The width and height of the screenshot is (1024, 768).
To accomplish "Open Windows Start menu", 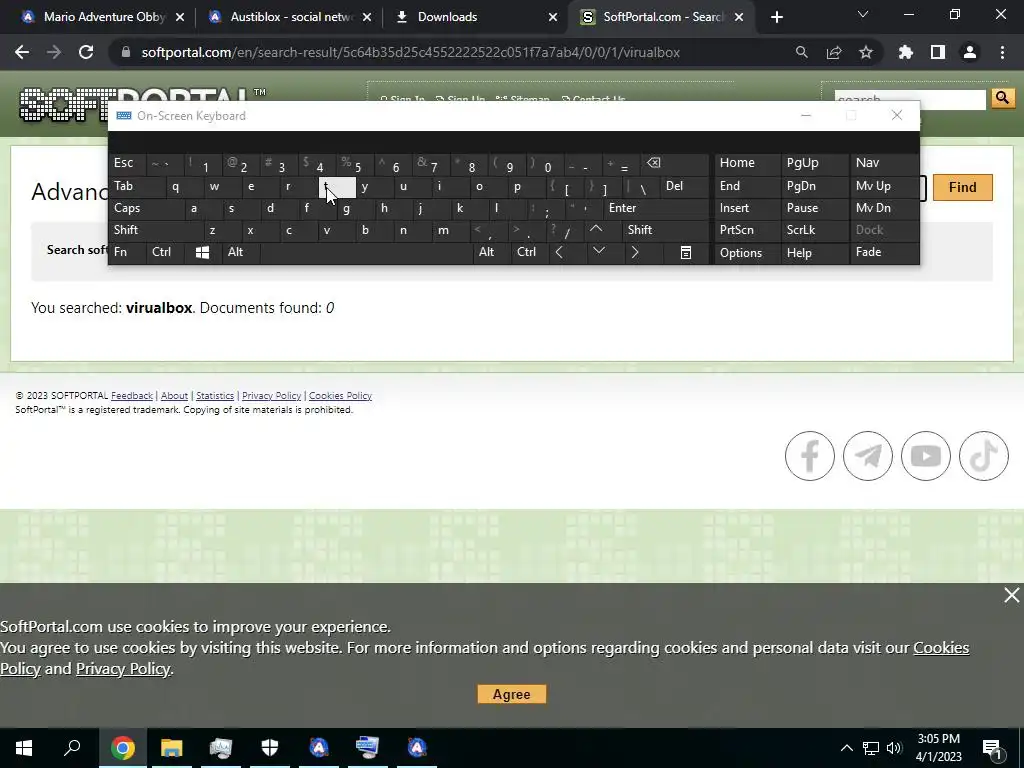I will click(x=24, y=748).
